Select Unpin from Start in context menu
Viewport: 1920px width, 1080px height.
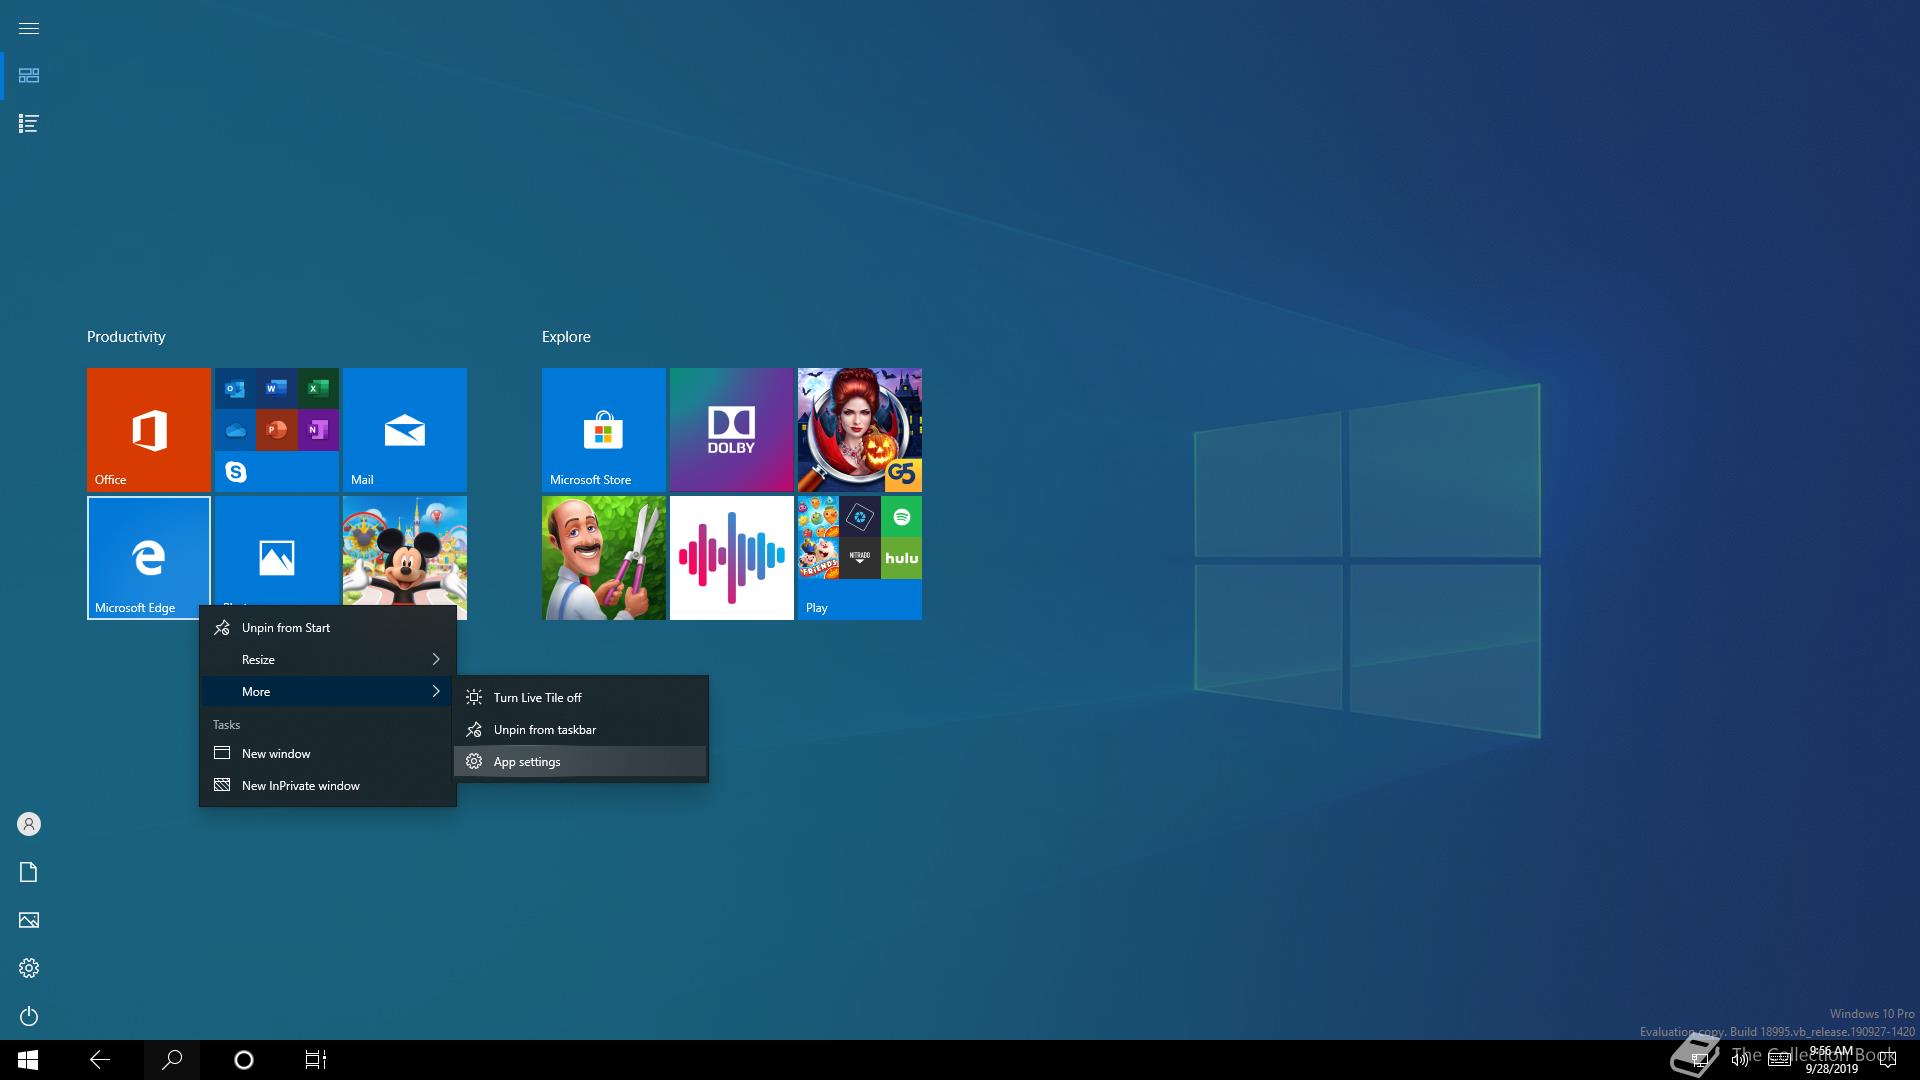328,628
